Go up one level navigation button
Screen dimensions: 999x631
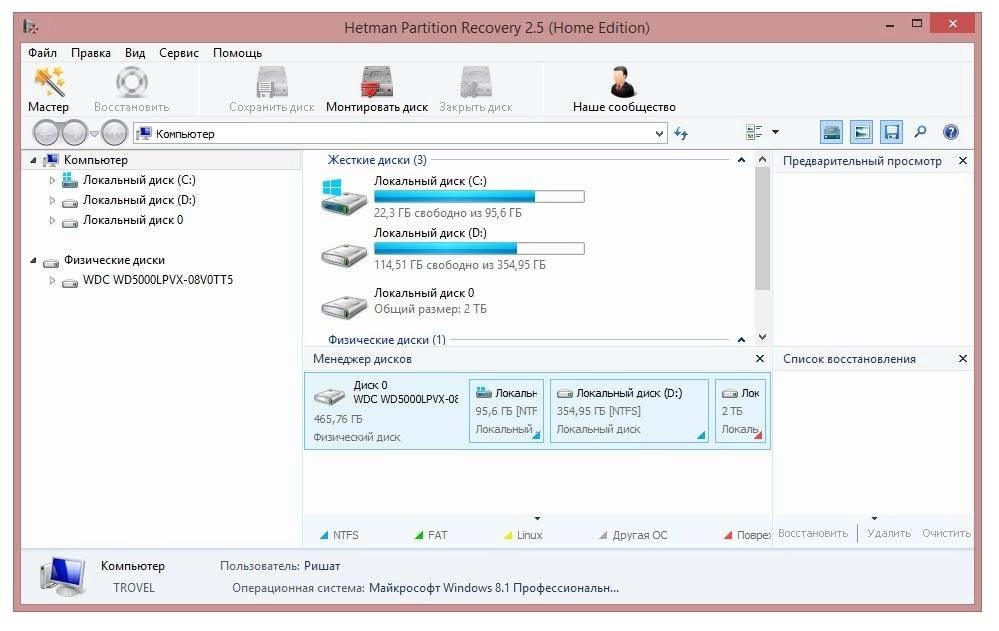[x=115, y=133]
